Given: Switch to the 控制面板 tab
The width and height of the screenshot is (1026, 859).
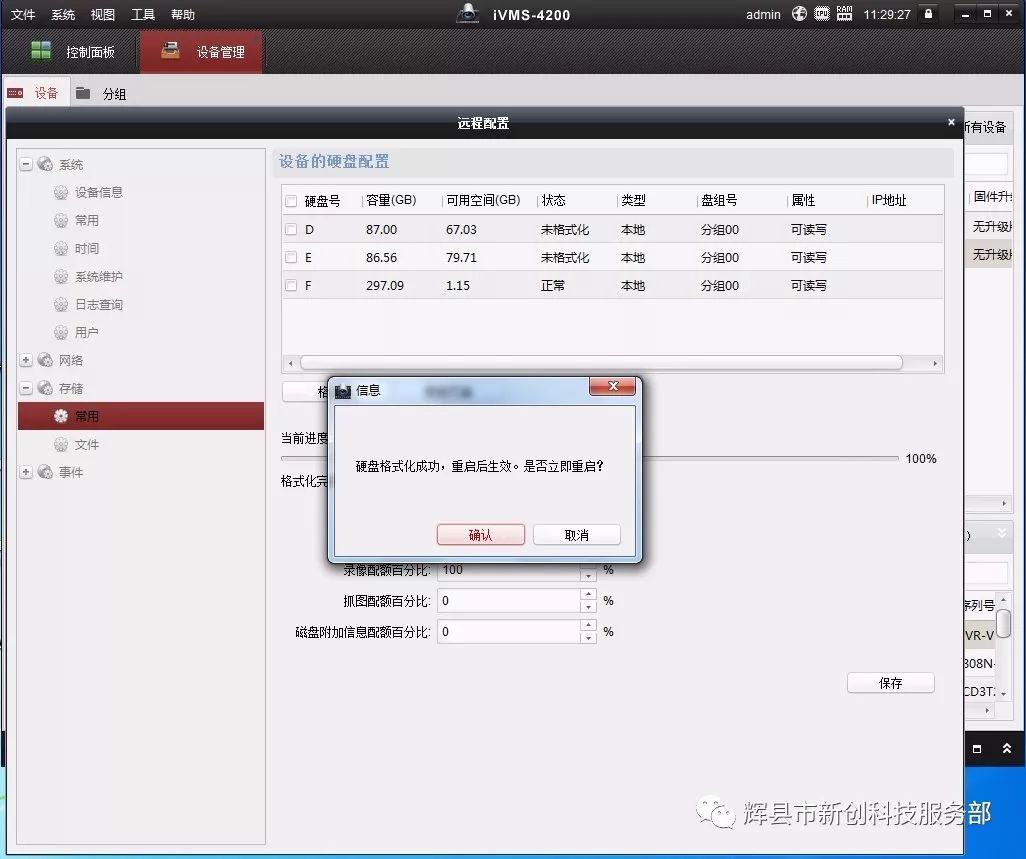Looking at the screenshot, I should (x=72, y=51).
